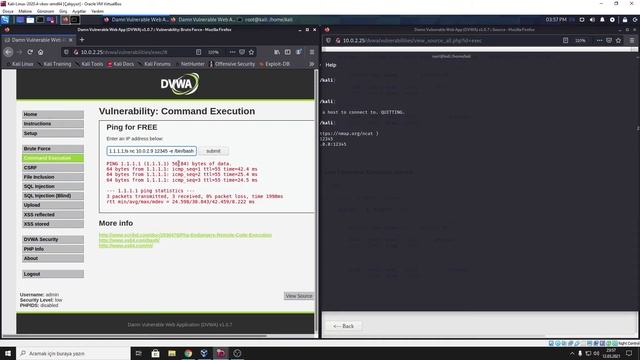Click Logout in DVWA sidebar
This screenshot has width=640, height=360.
pyautogui.click(x=53, y=274)
